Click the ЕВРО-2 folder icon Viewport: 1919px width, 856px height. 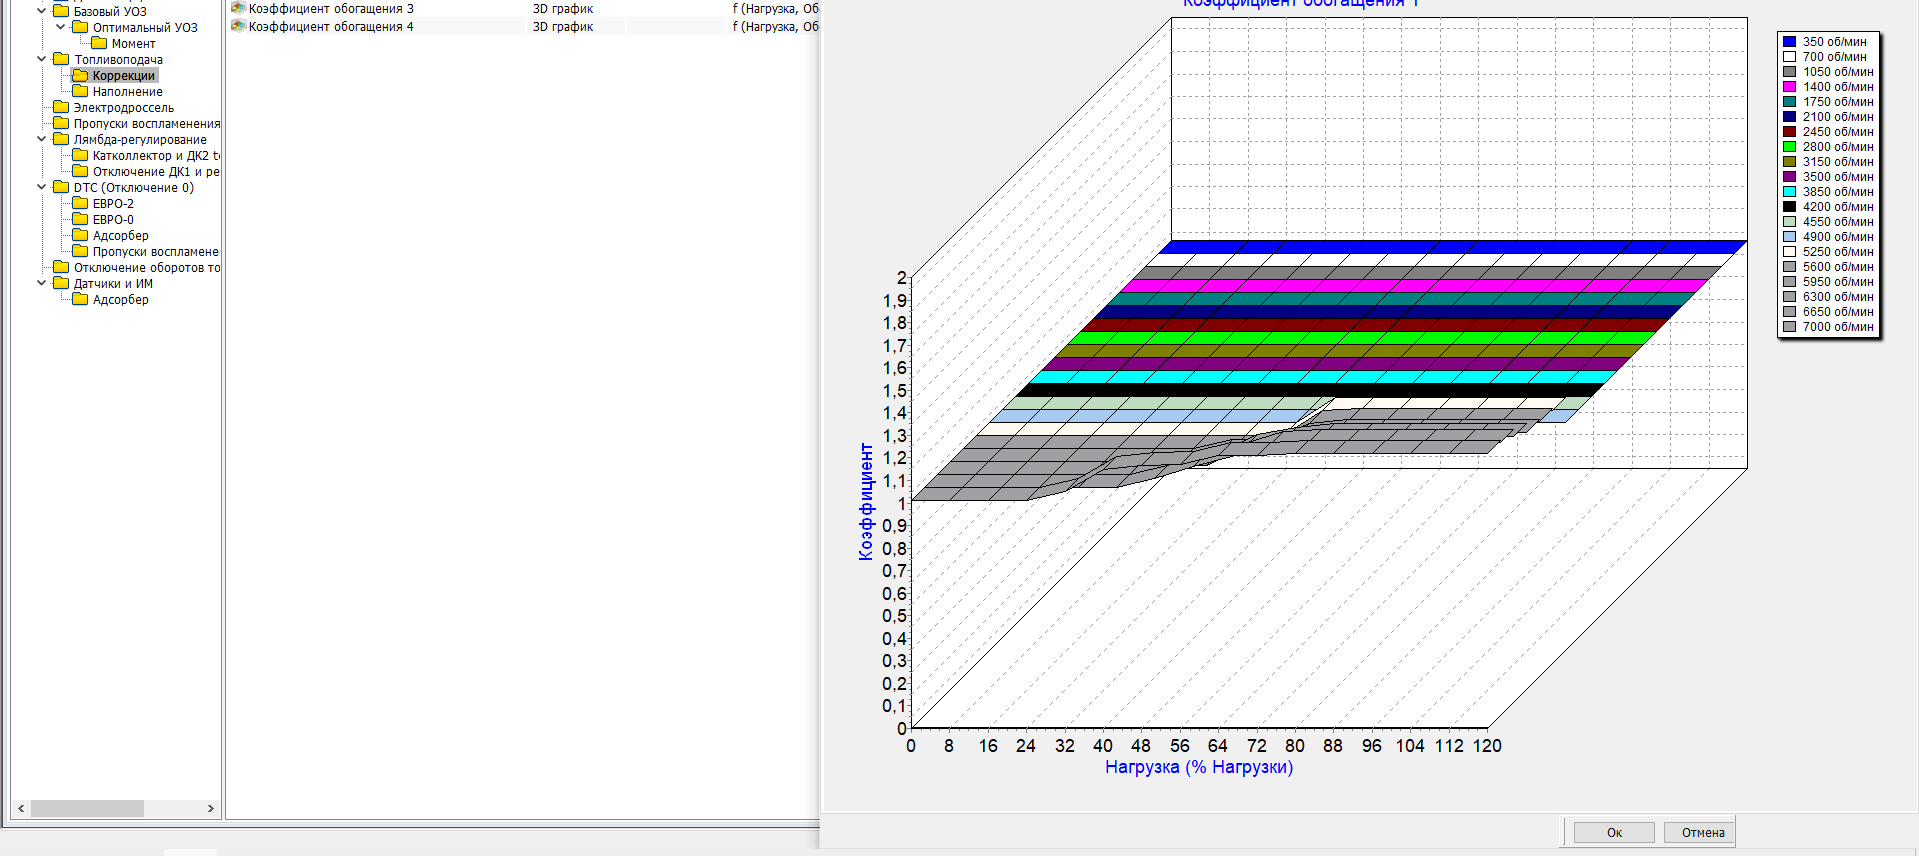coord(80,203)
